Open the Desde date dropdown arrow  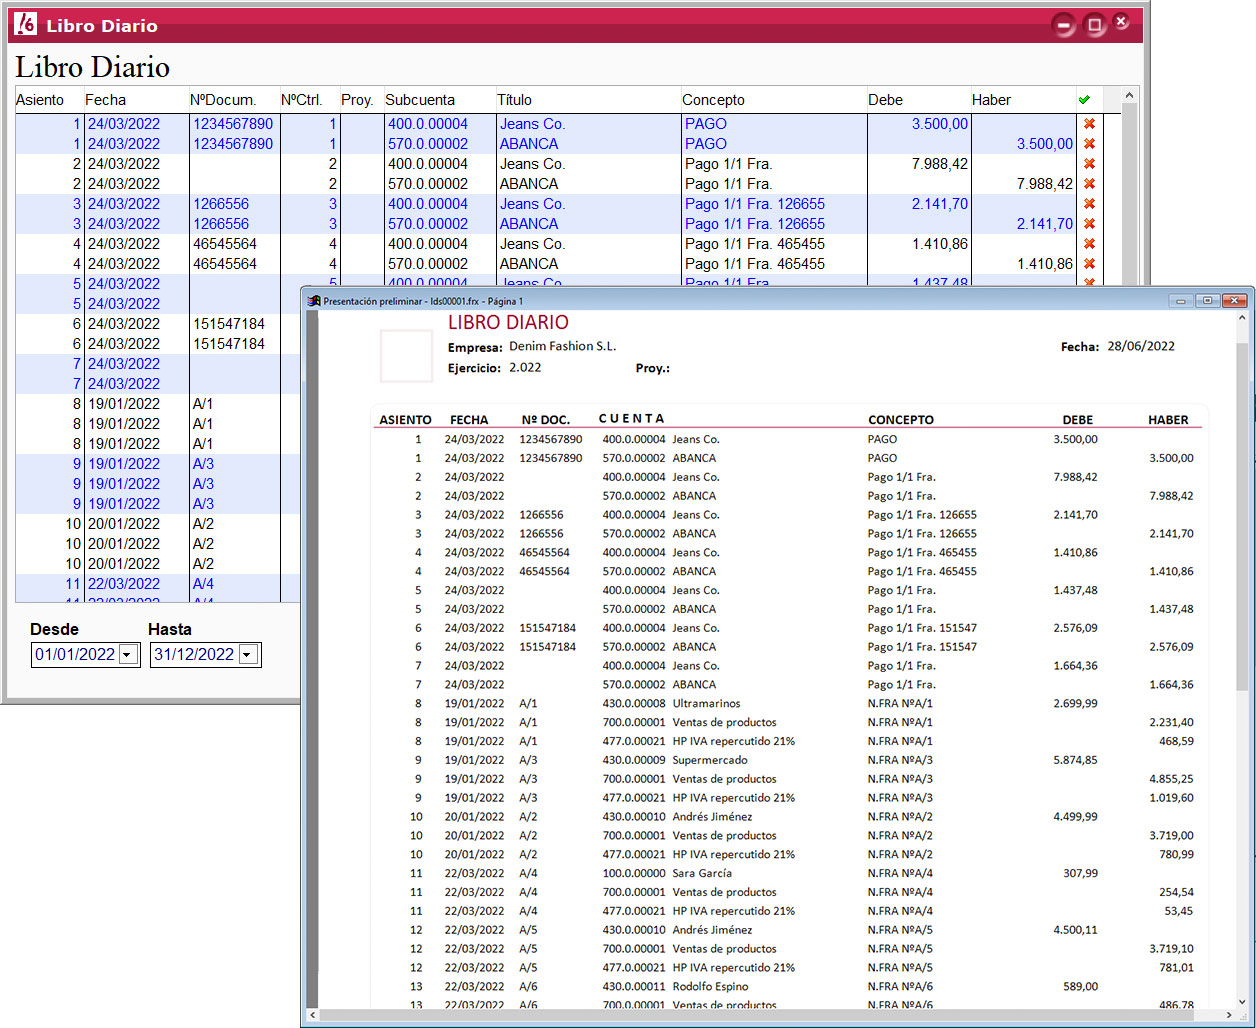pos(128,655)
